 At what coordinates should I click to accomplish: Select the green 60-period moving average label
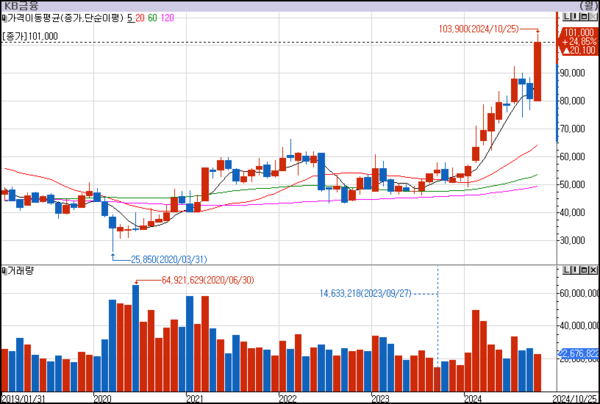pyautogui.click(x=155, y=19)
